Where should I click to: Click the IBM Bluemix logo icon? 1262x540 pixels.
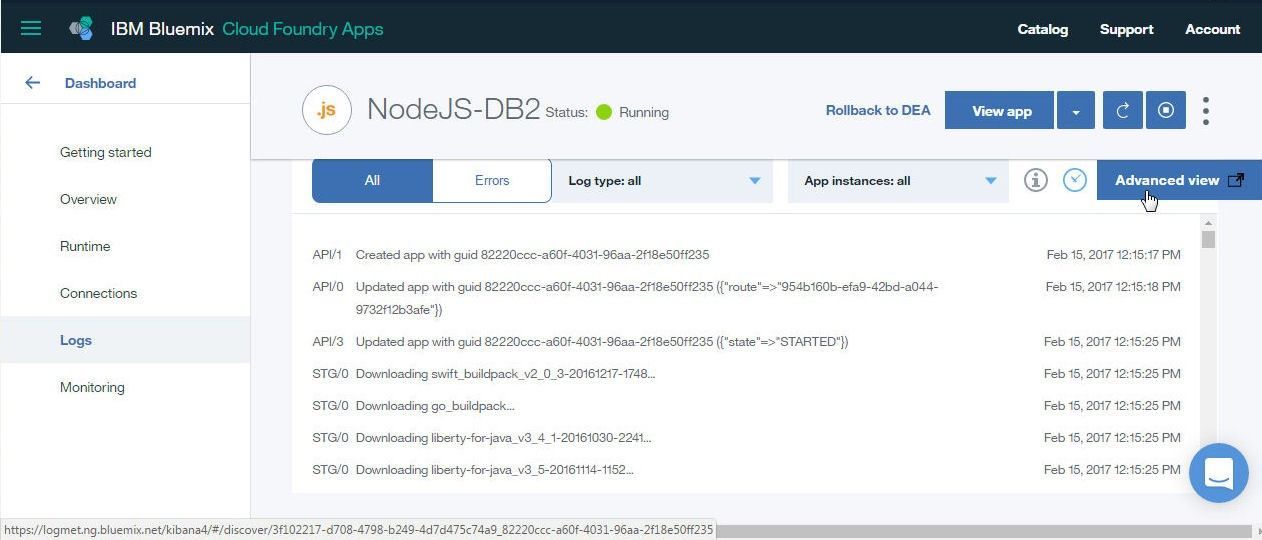(81, 28)
